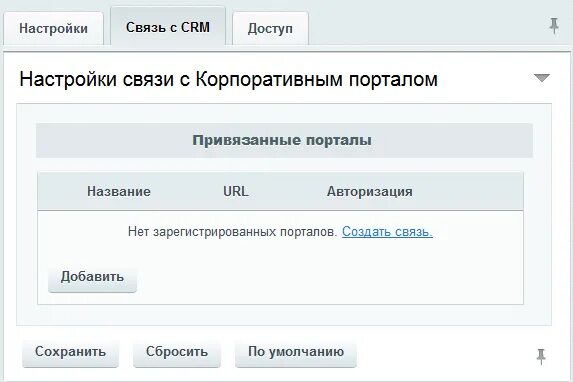Image resolution: width=573 pixels, height=382 pixels.
Task: Click the empty header cell left of Название
Action: (60, 191)
